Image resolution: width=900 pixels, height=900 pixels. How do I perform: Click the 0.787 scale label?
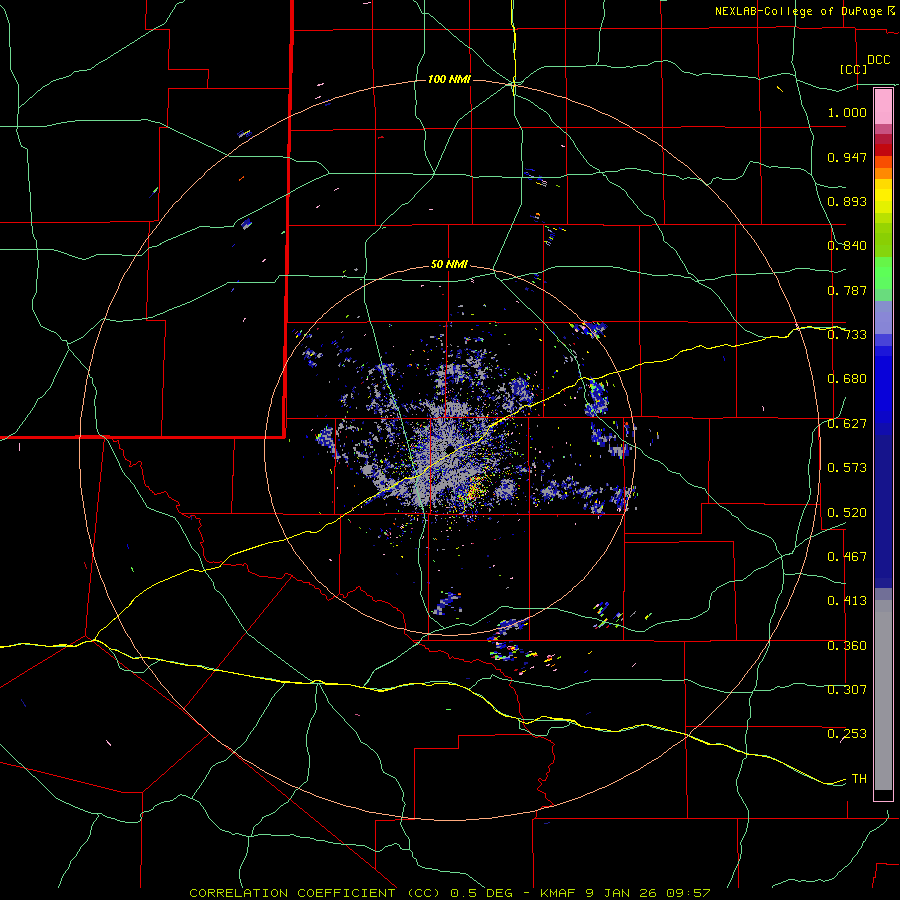pos(847,290)
